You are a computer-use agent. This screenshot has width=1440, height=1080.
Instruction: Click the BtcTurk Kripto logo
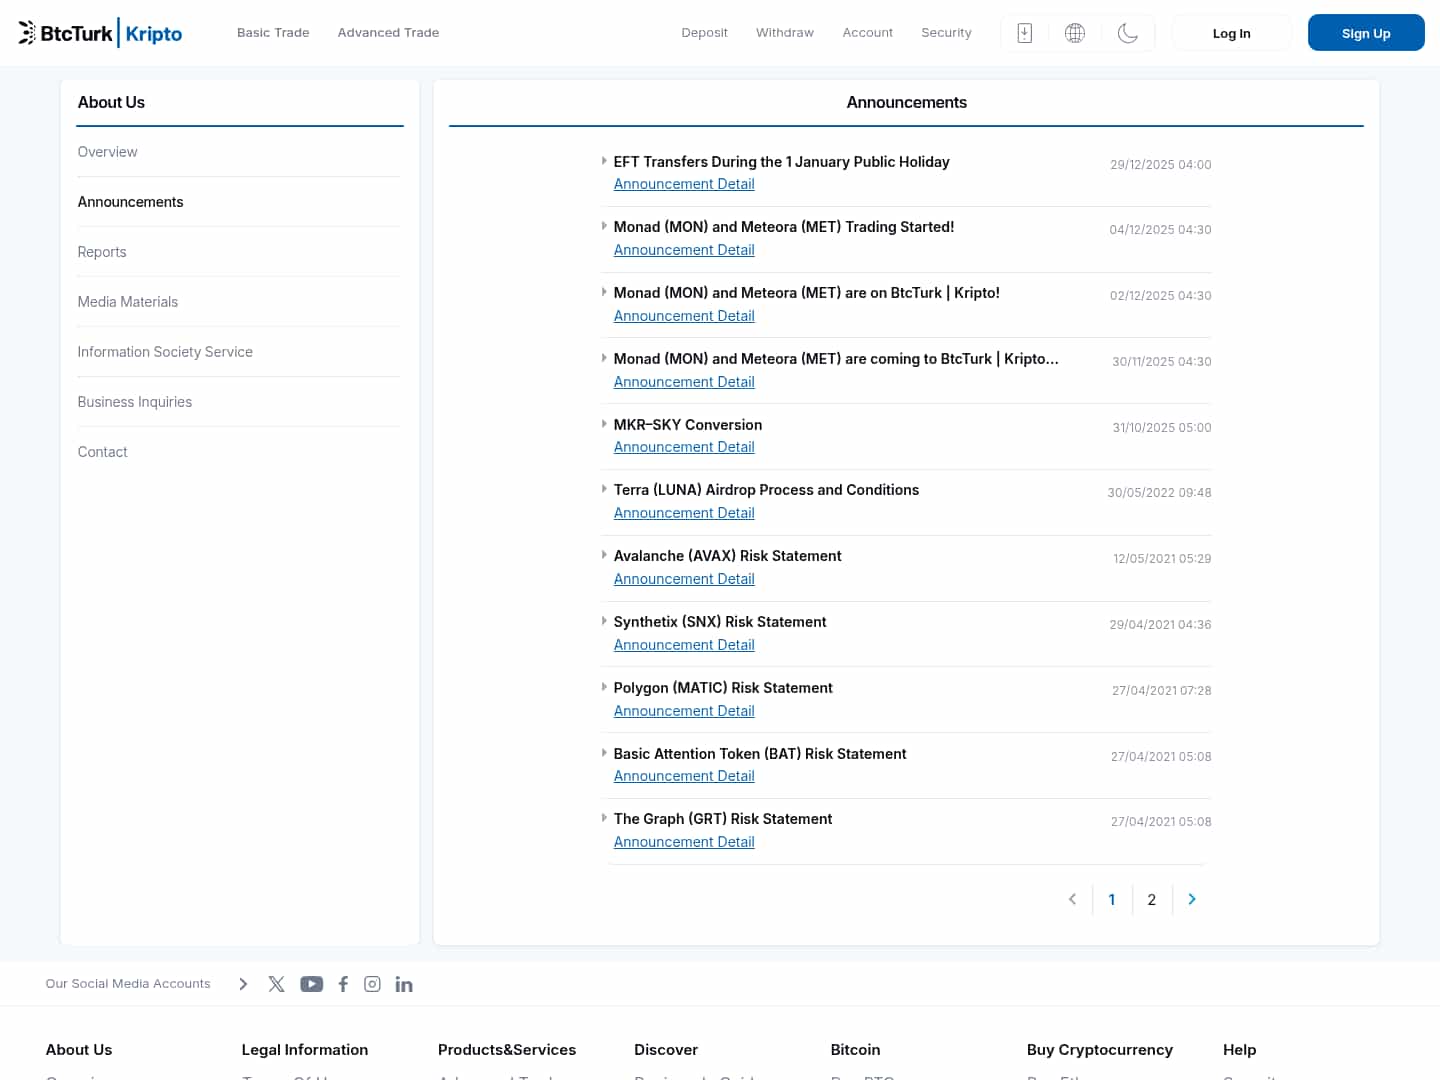pyautogui.click(x=100, y=33)
